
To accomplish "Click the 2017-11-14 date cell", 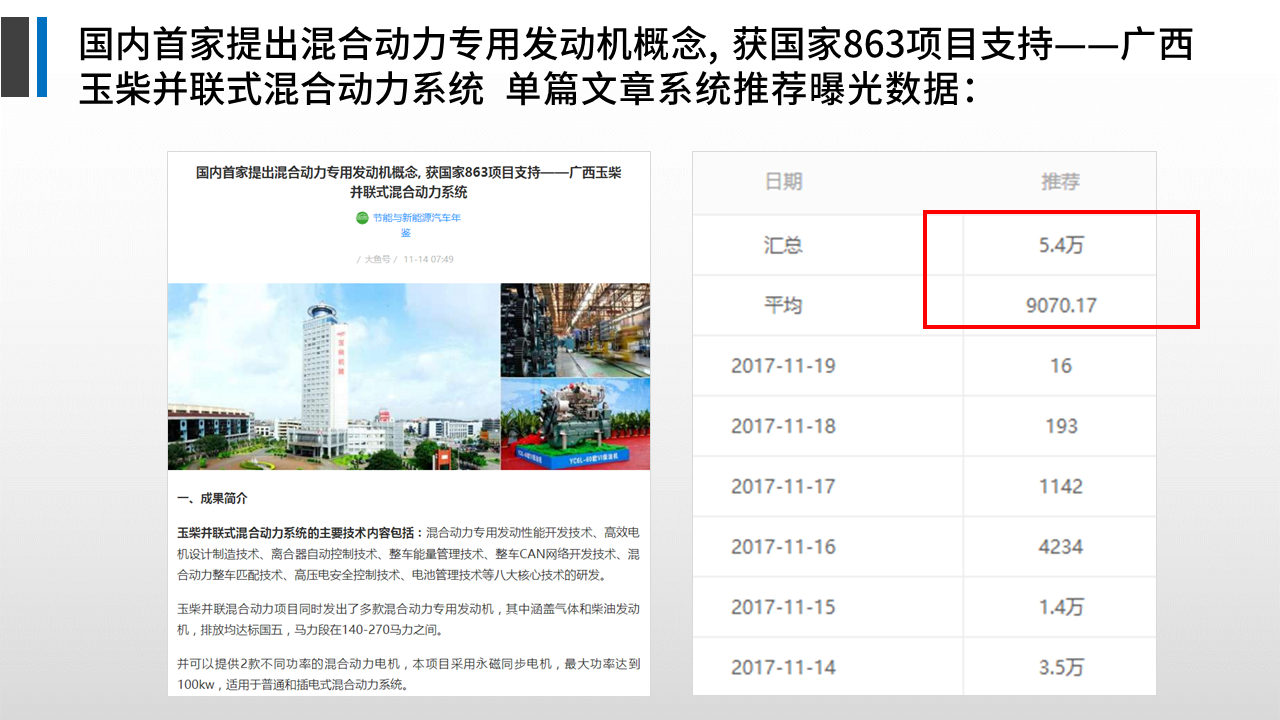I will pyautogui.click(x=783, y=667).
